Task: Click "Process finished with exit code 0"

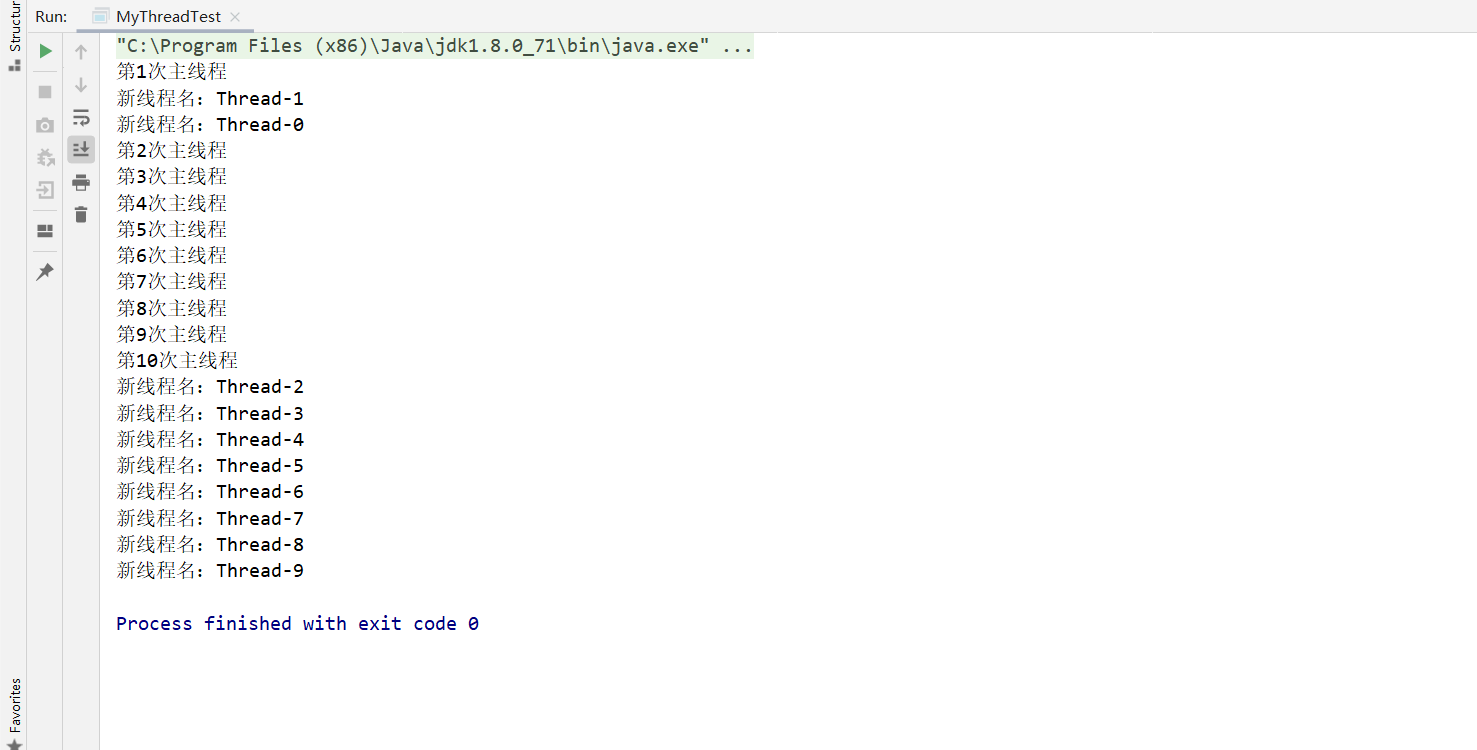Action: [297, 623]
